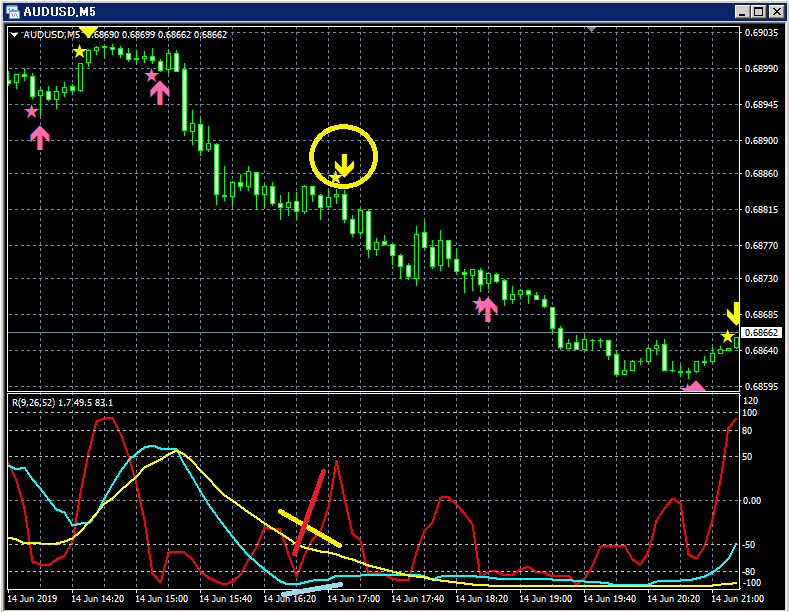Maximize the AUDUSD,M5 chart window

pyautogui.click(x=759, y=12)
